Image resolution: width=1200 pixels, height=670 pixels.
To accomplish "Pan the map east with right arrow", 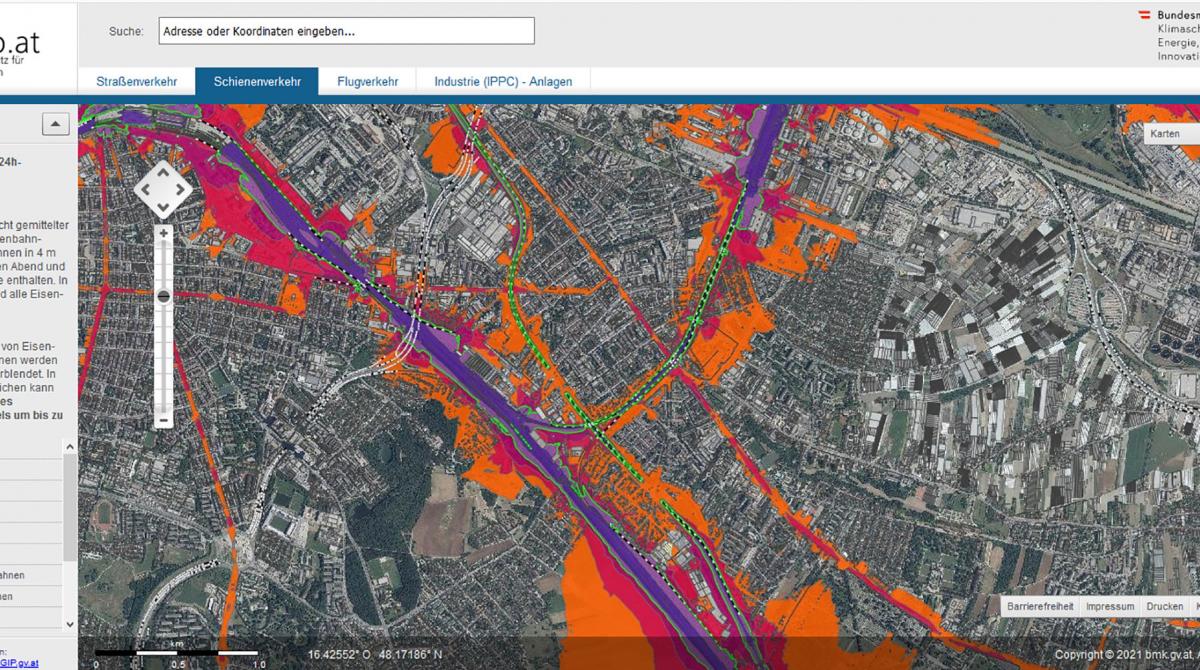I will 181,188.
